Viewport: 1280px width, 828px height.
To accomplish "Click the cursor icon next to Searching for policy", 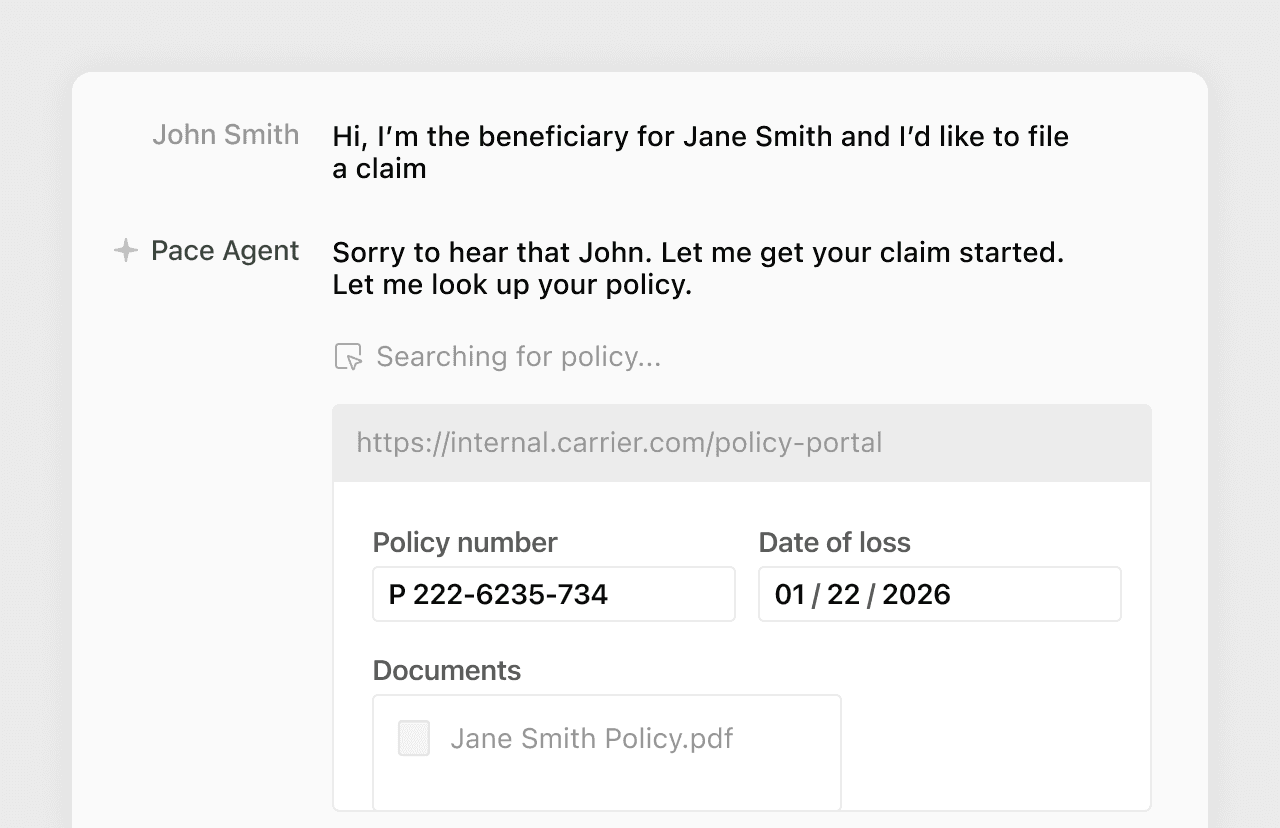I will (346, 356).
